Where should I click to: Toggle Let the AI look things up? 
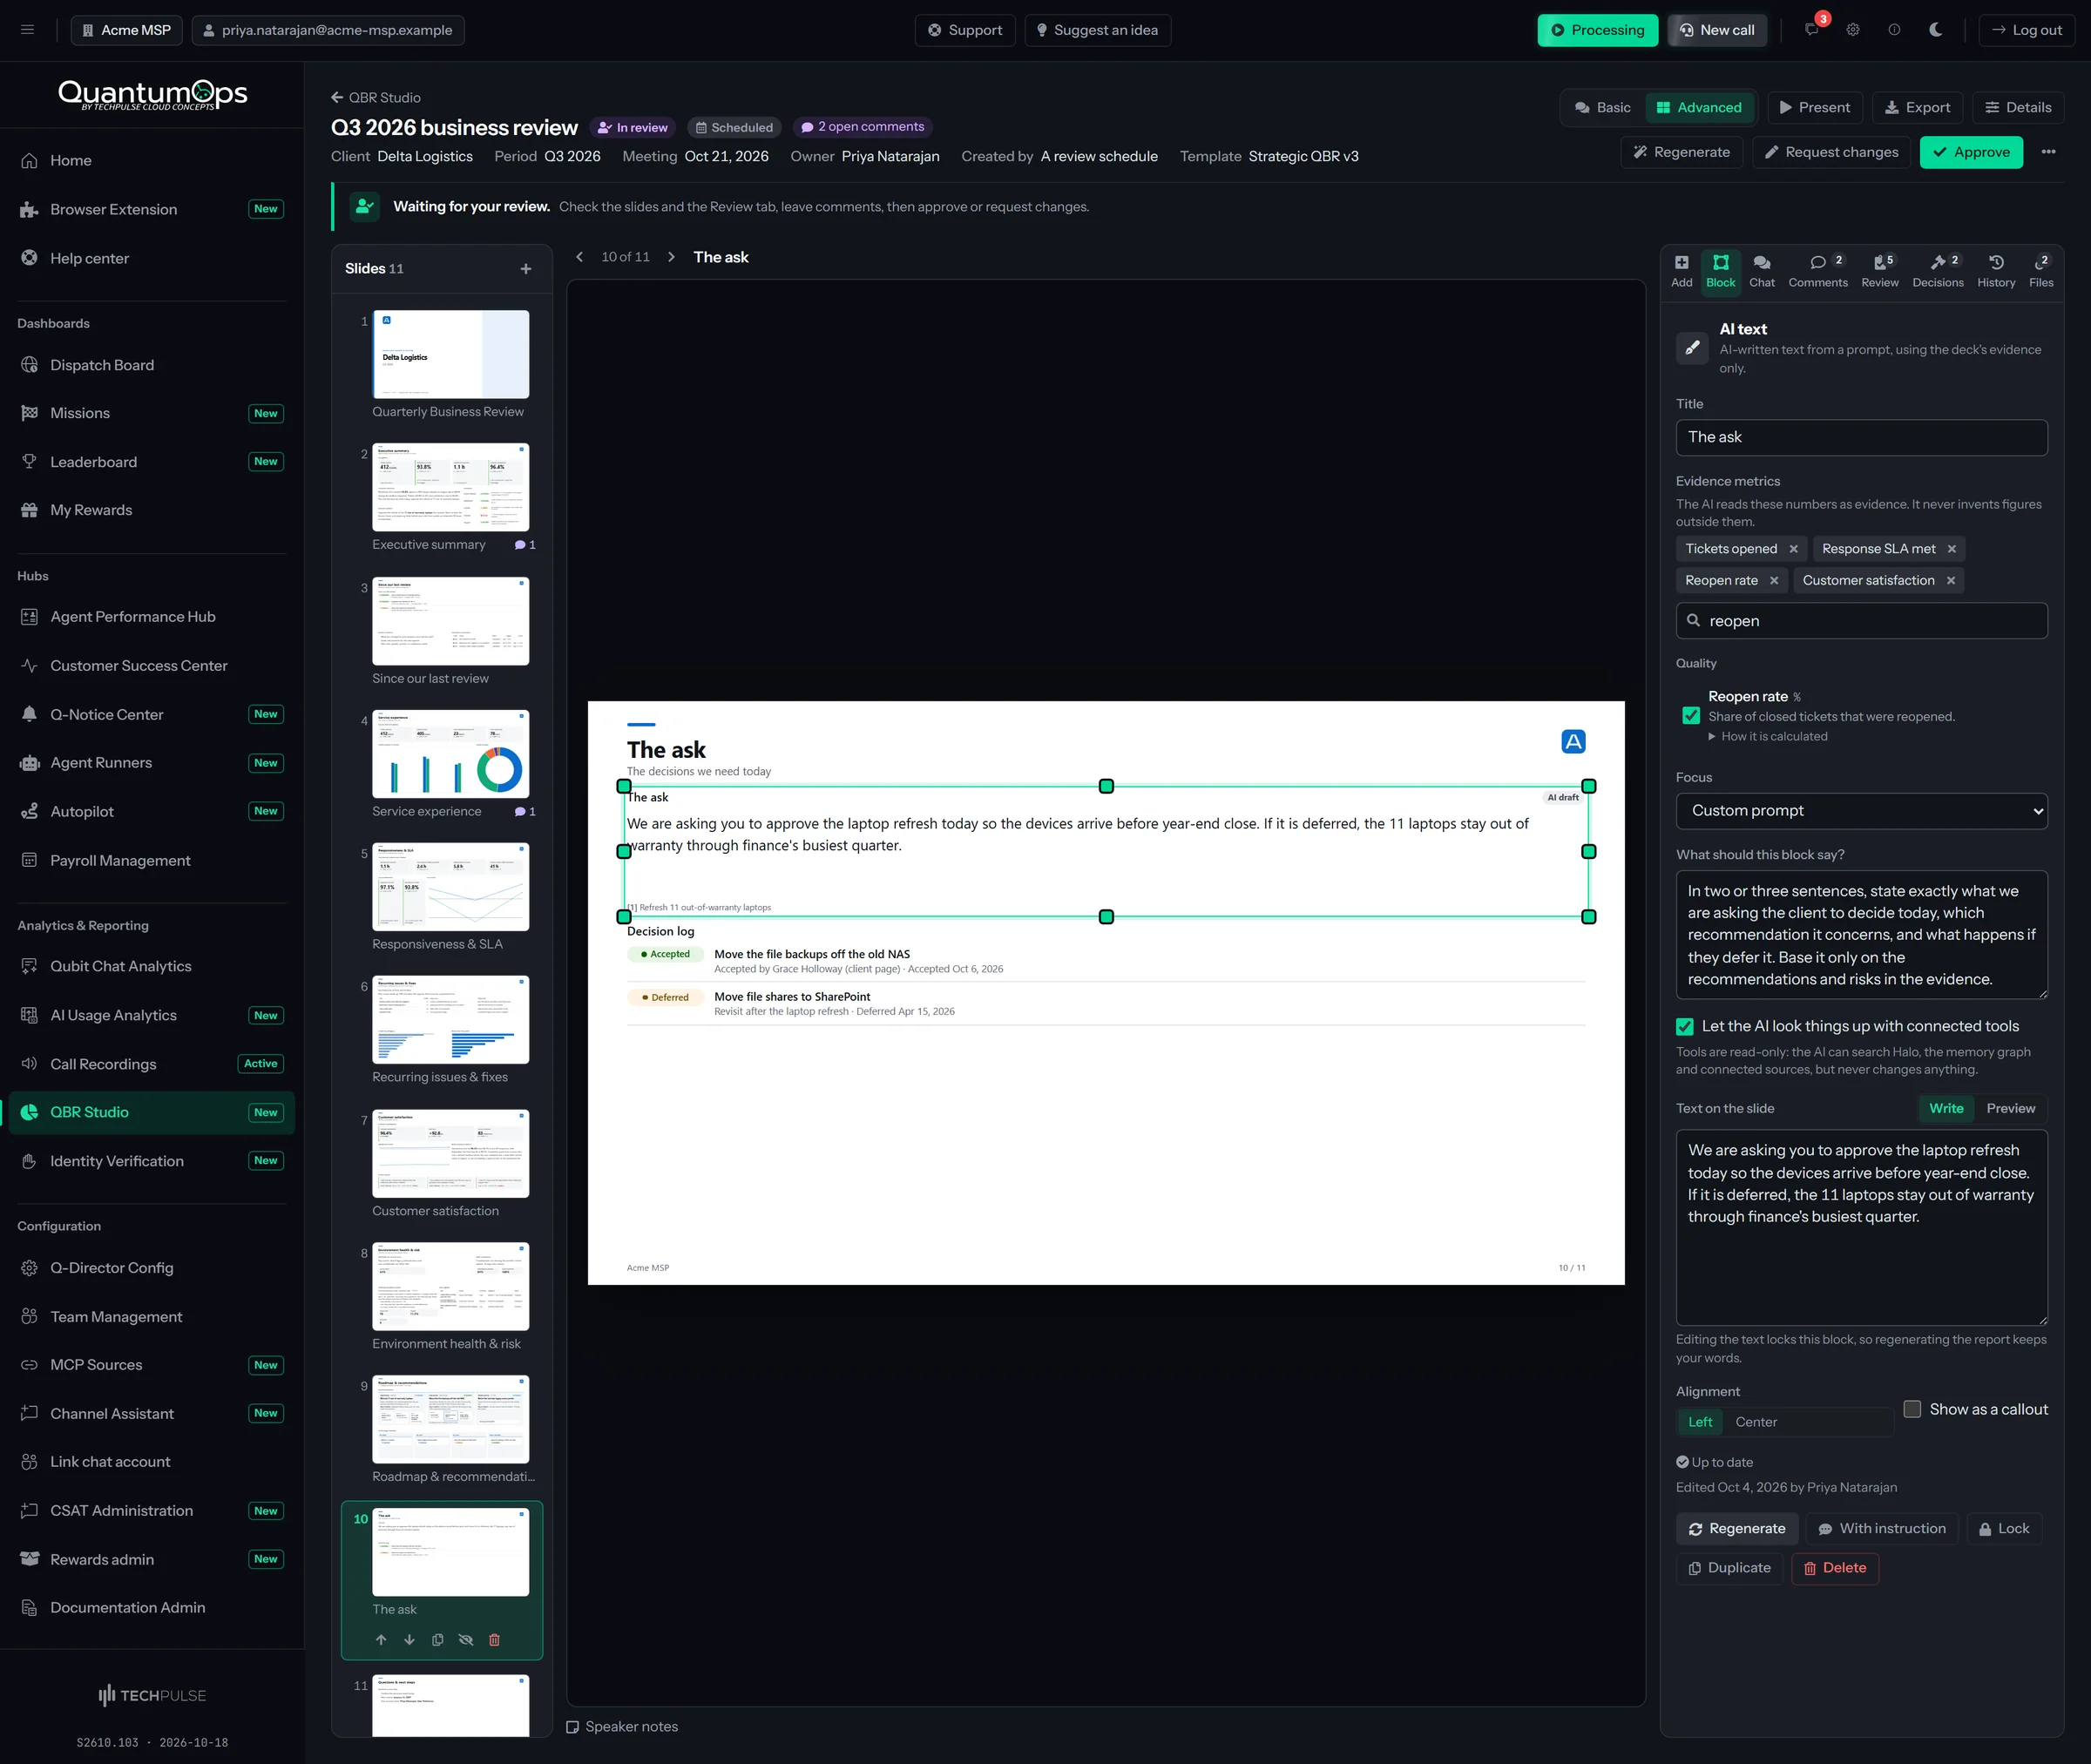click(1685, 1027)
